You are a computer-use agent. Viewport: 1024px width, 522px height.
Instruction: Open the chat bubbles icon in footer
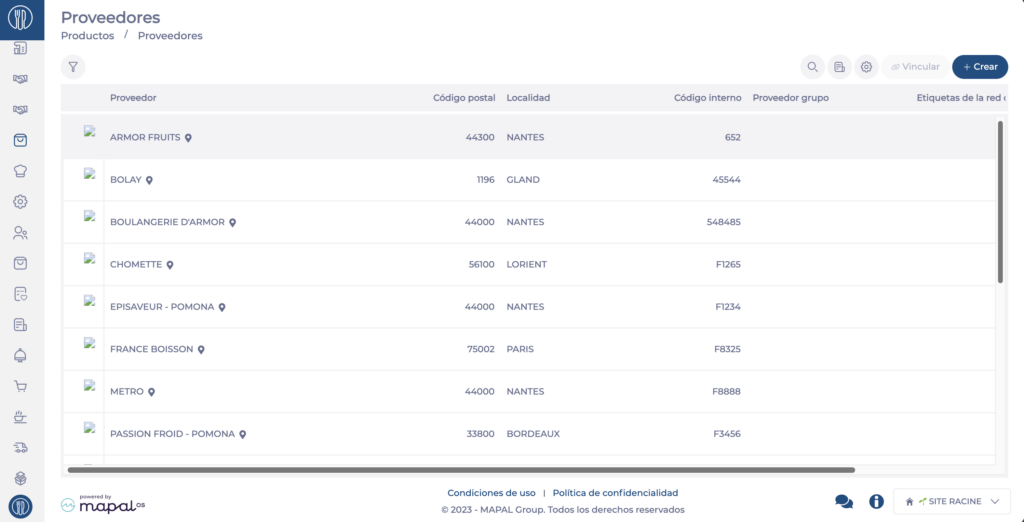[844, 502]
